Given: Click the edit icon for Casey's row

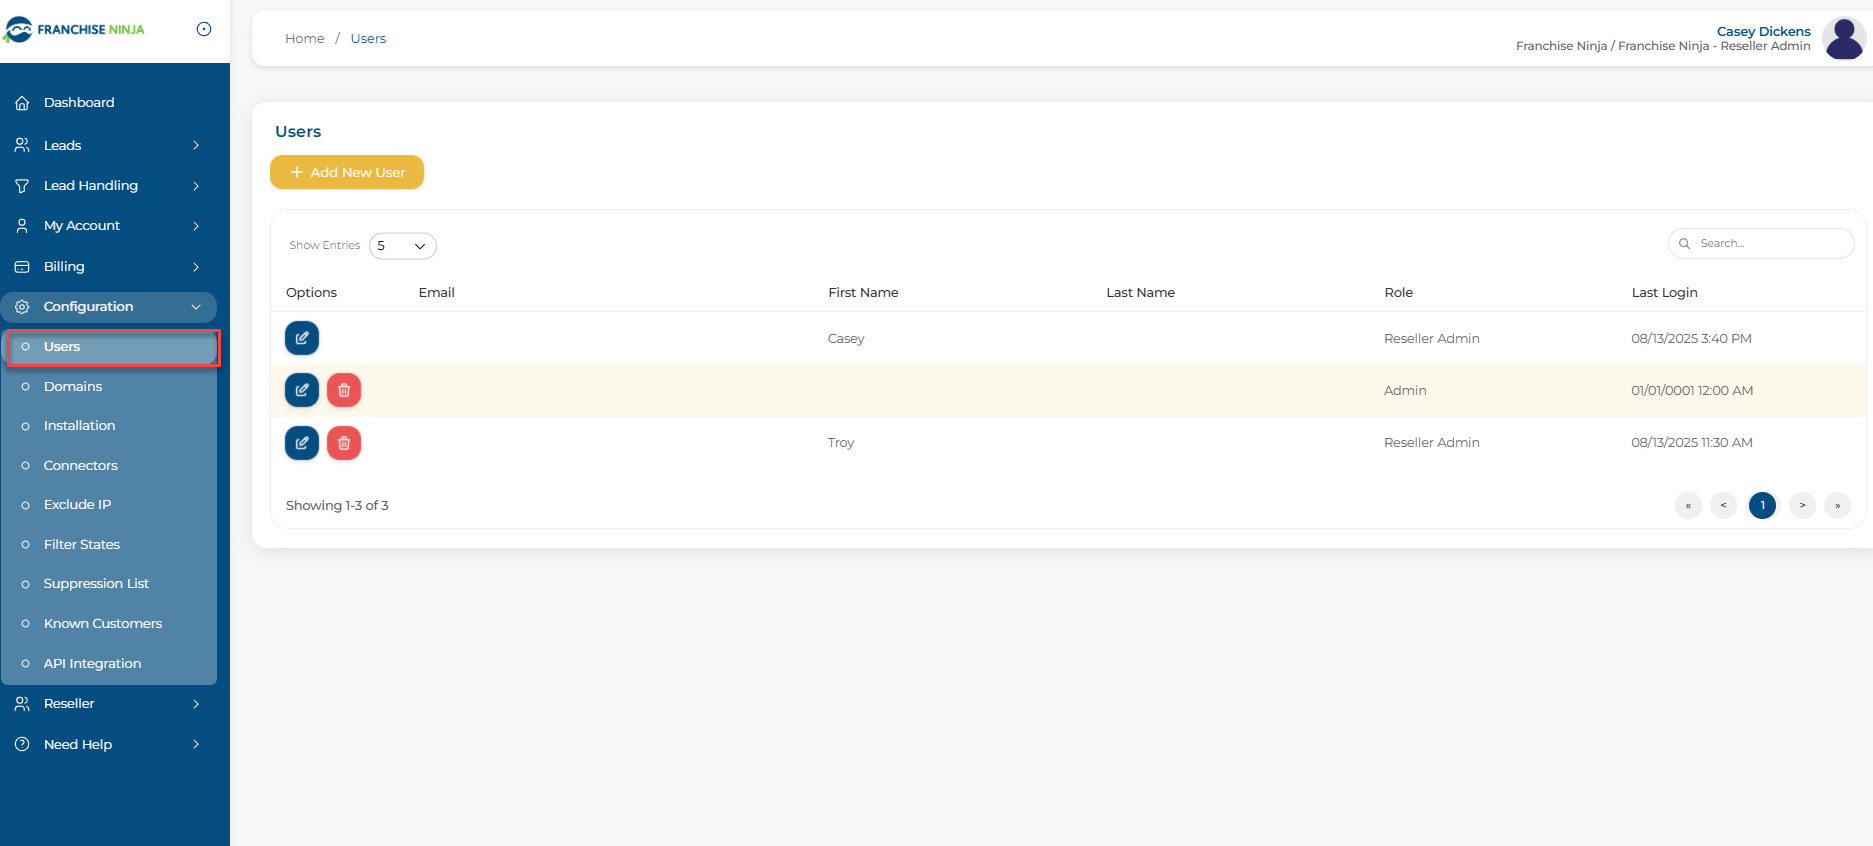Looking at the screenshot, I should point(302,338).
